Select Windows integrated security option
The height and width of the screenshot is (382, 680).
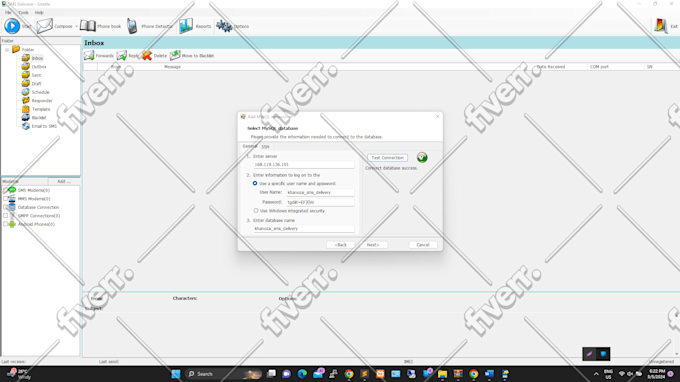256,211
